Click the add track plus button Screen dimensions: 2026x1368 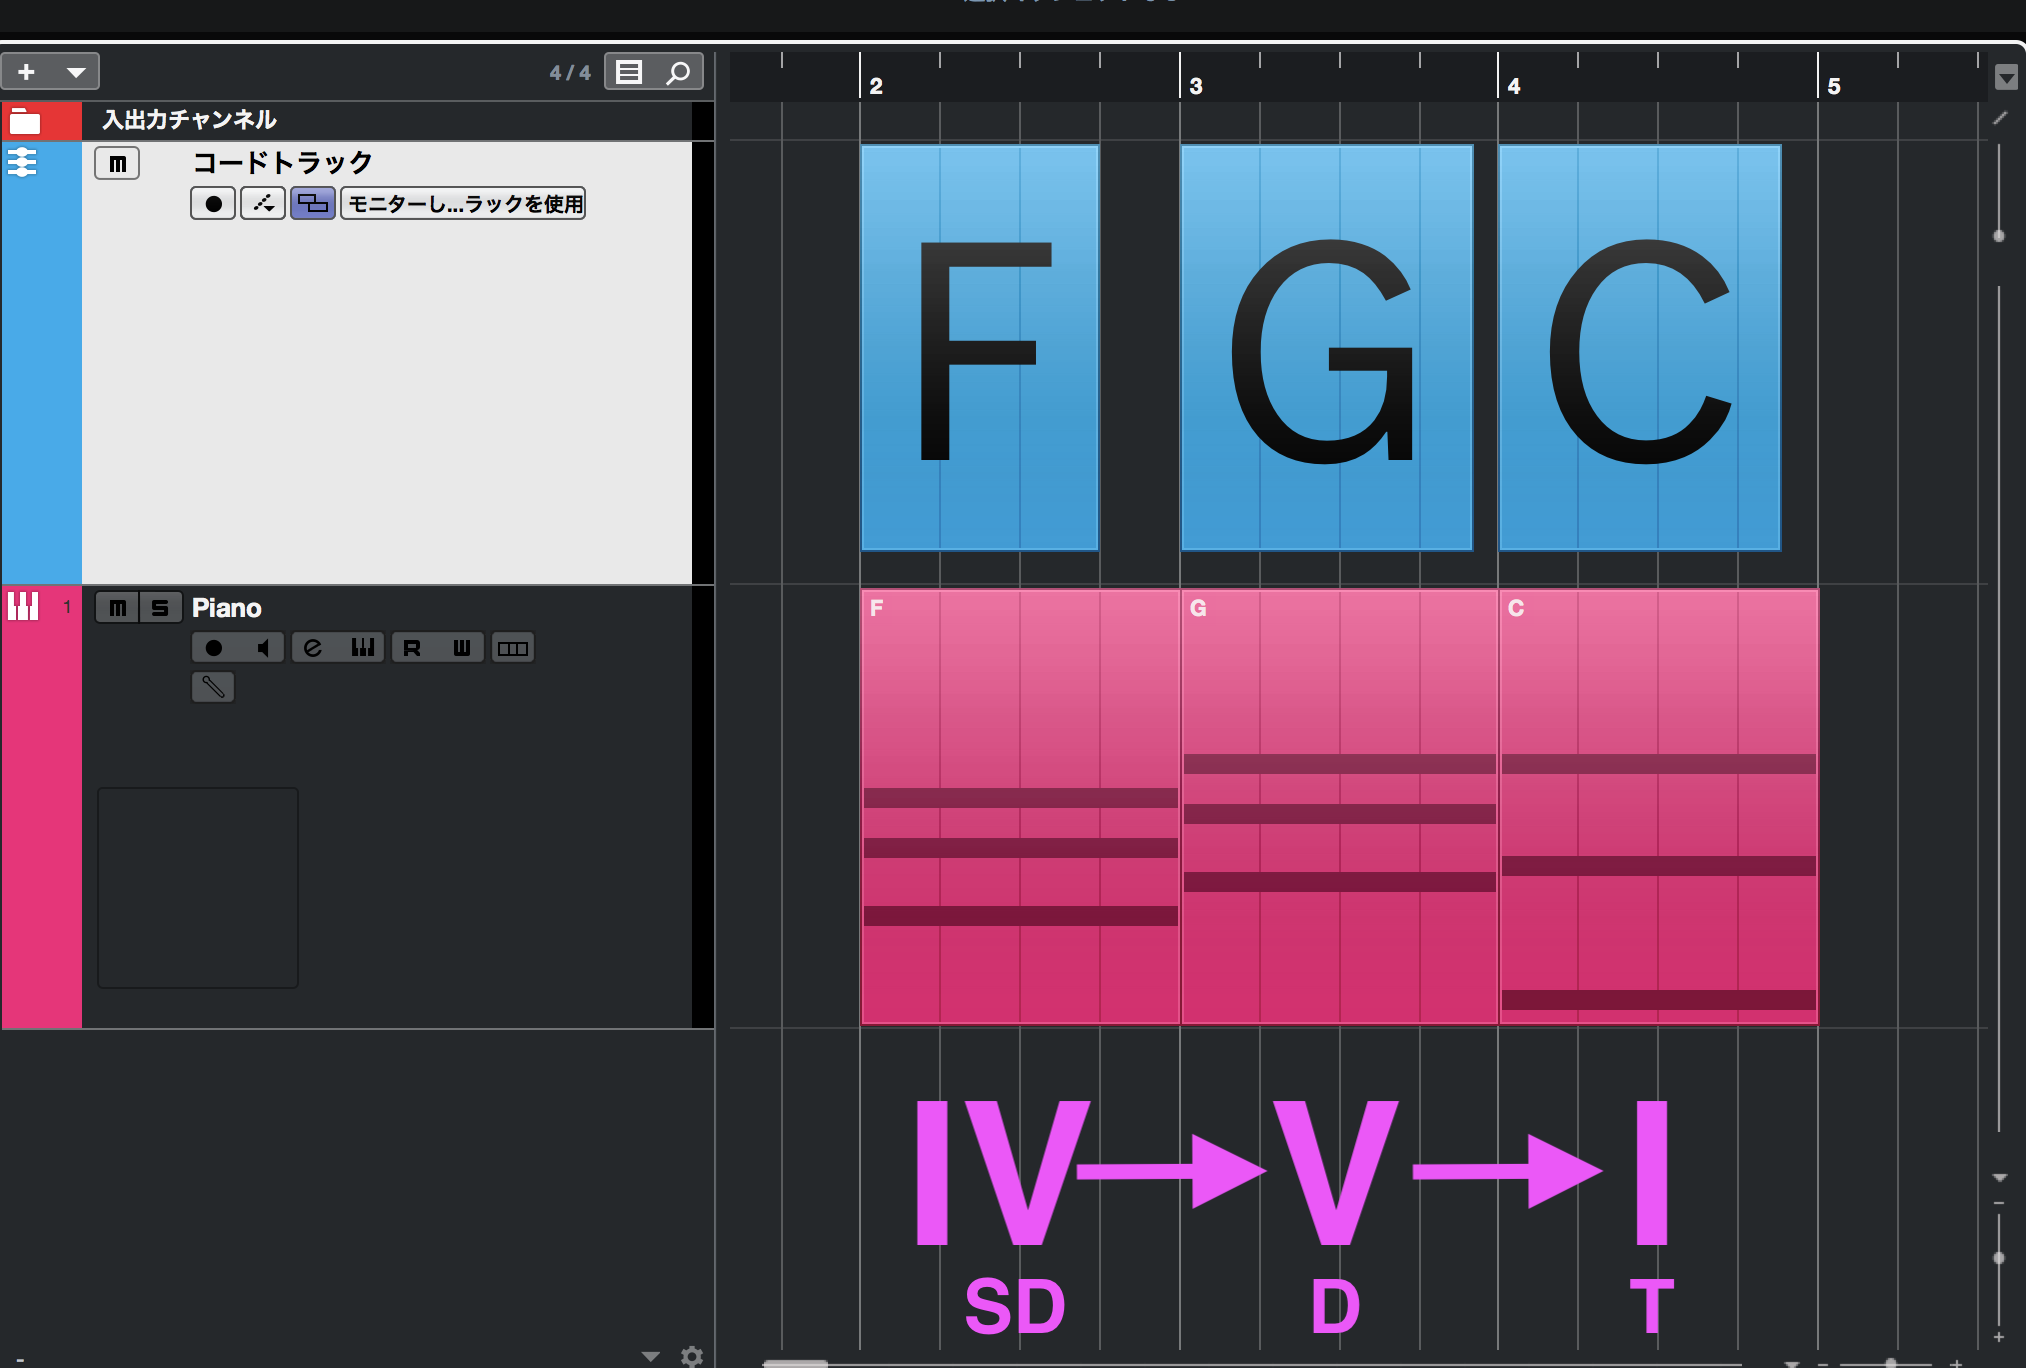pos(27,72)
